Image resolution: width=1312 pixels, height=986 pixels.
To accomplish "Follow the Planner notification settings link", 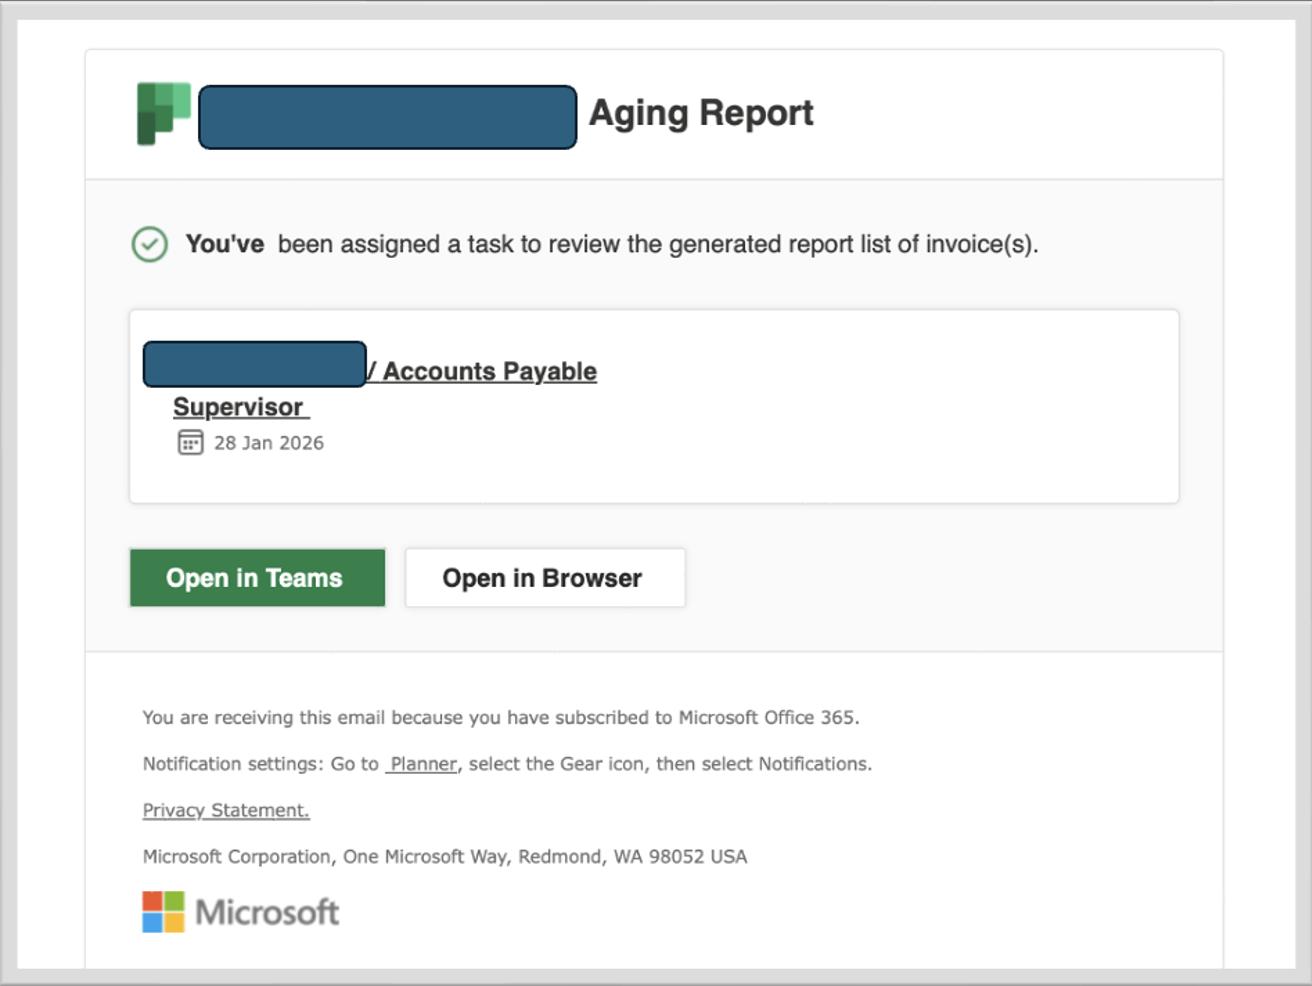I will pyautogui.click(x=423, y=764).
